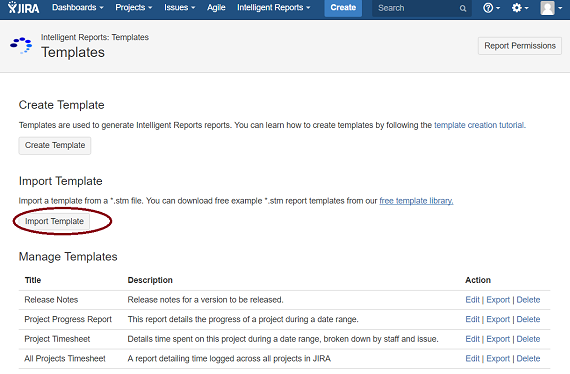Click the blue Create button

tap(343, 8)
